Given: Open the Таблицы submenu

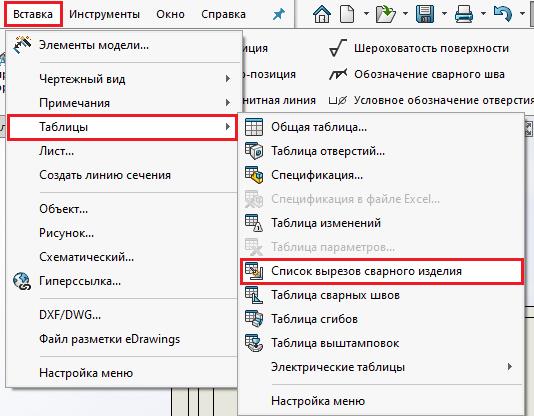Looking at the screenshot, I should [x=122, y=127].
